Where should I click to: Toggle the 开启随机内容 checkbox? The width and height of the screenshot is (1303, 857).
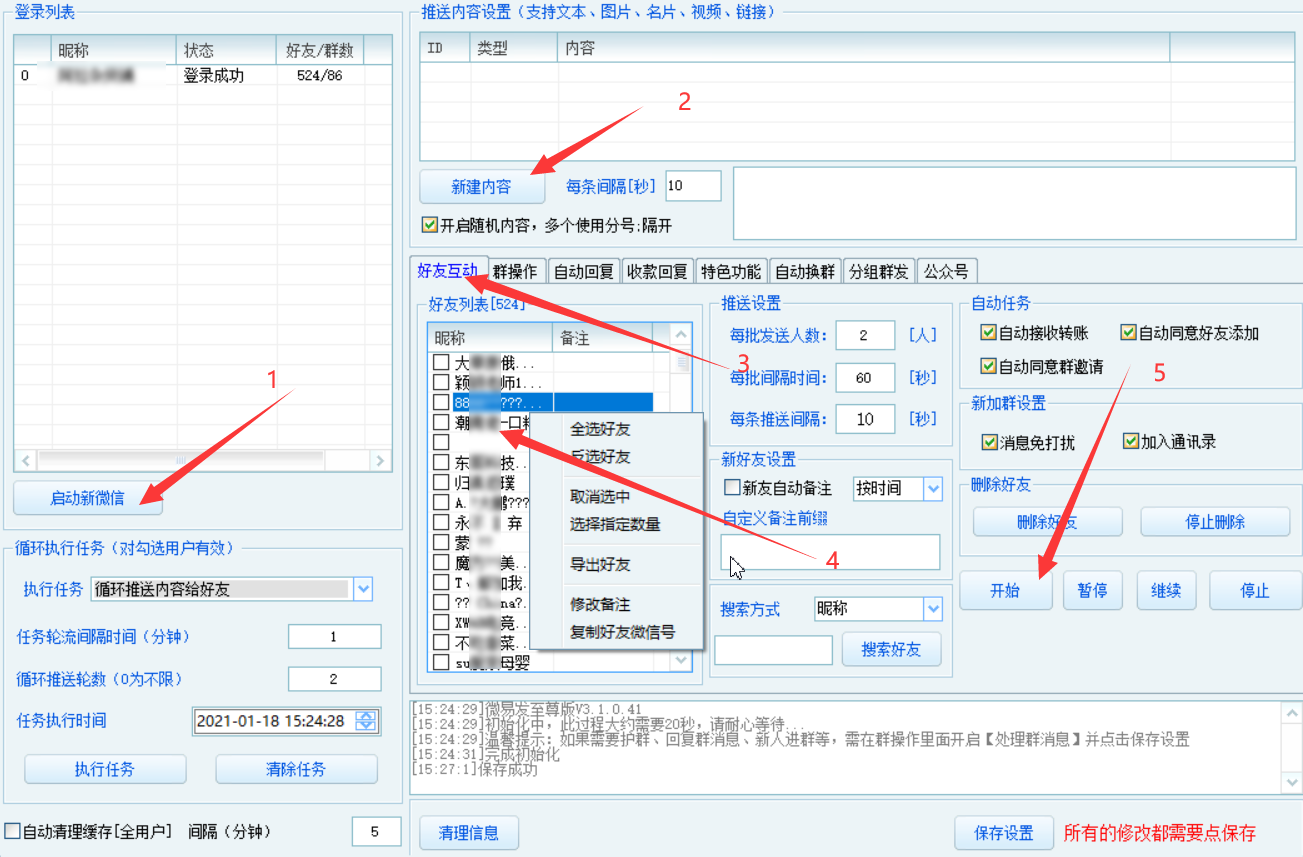430,226
